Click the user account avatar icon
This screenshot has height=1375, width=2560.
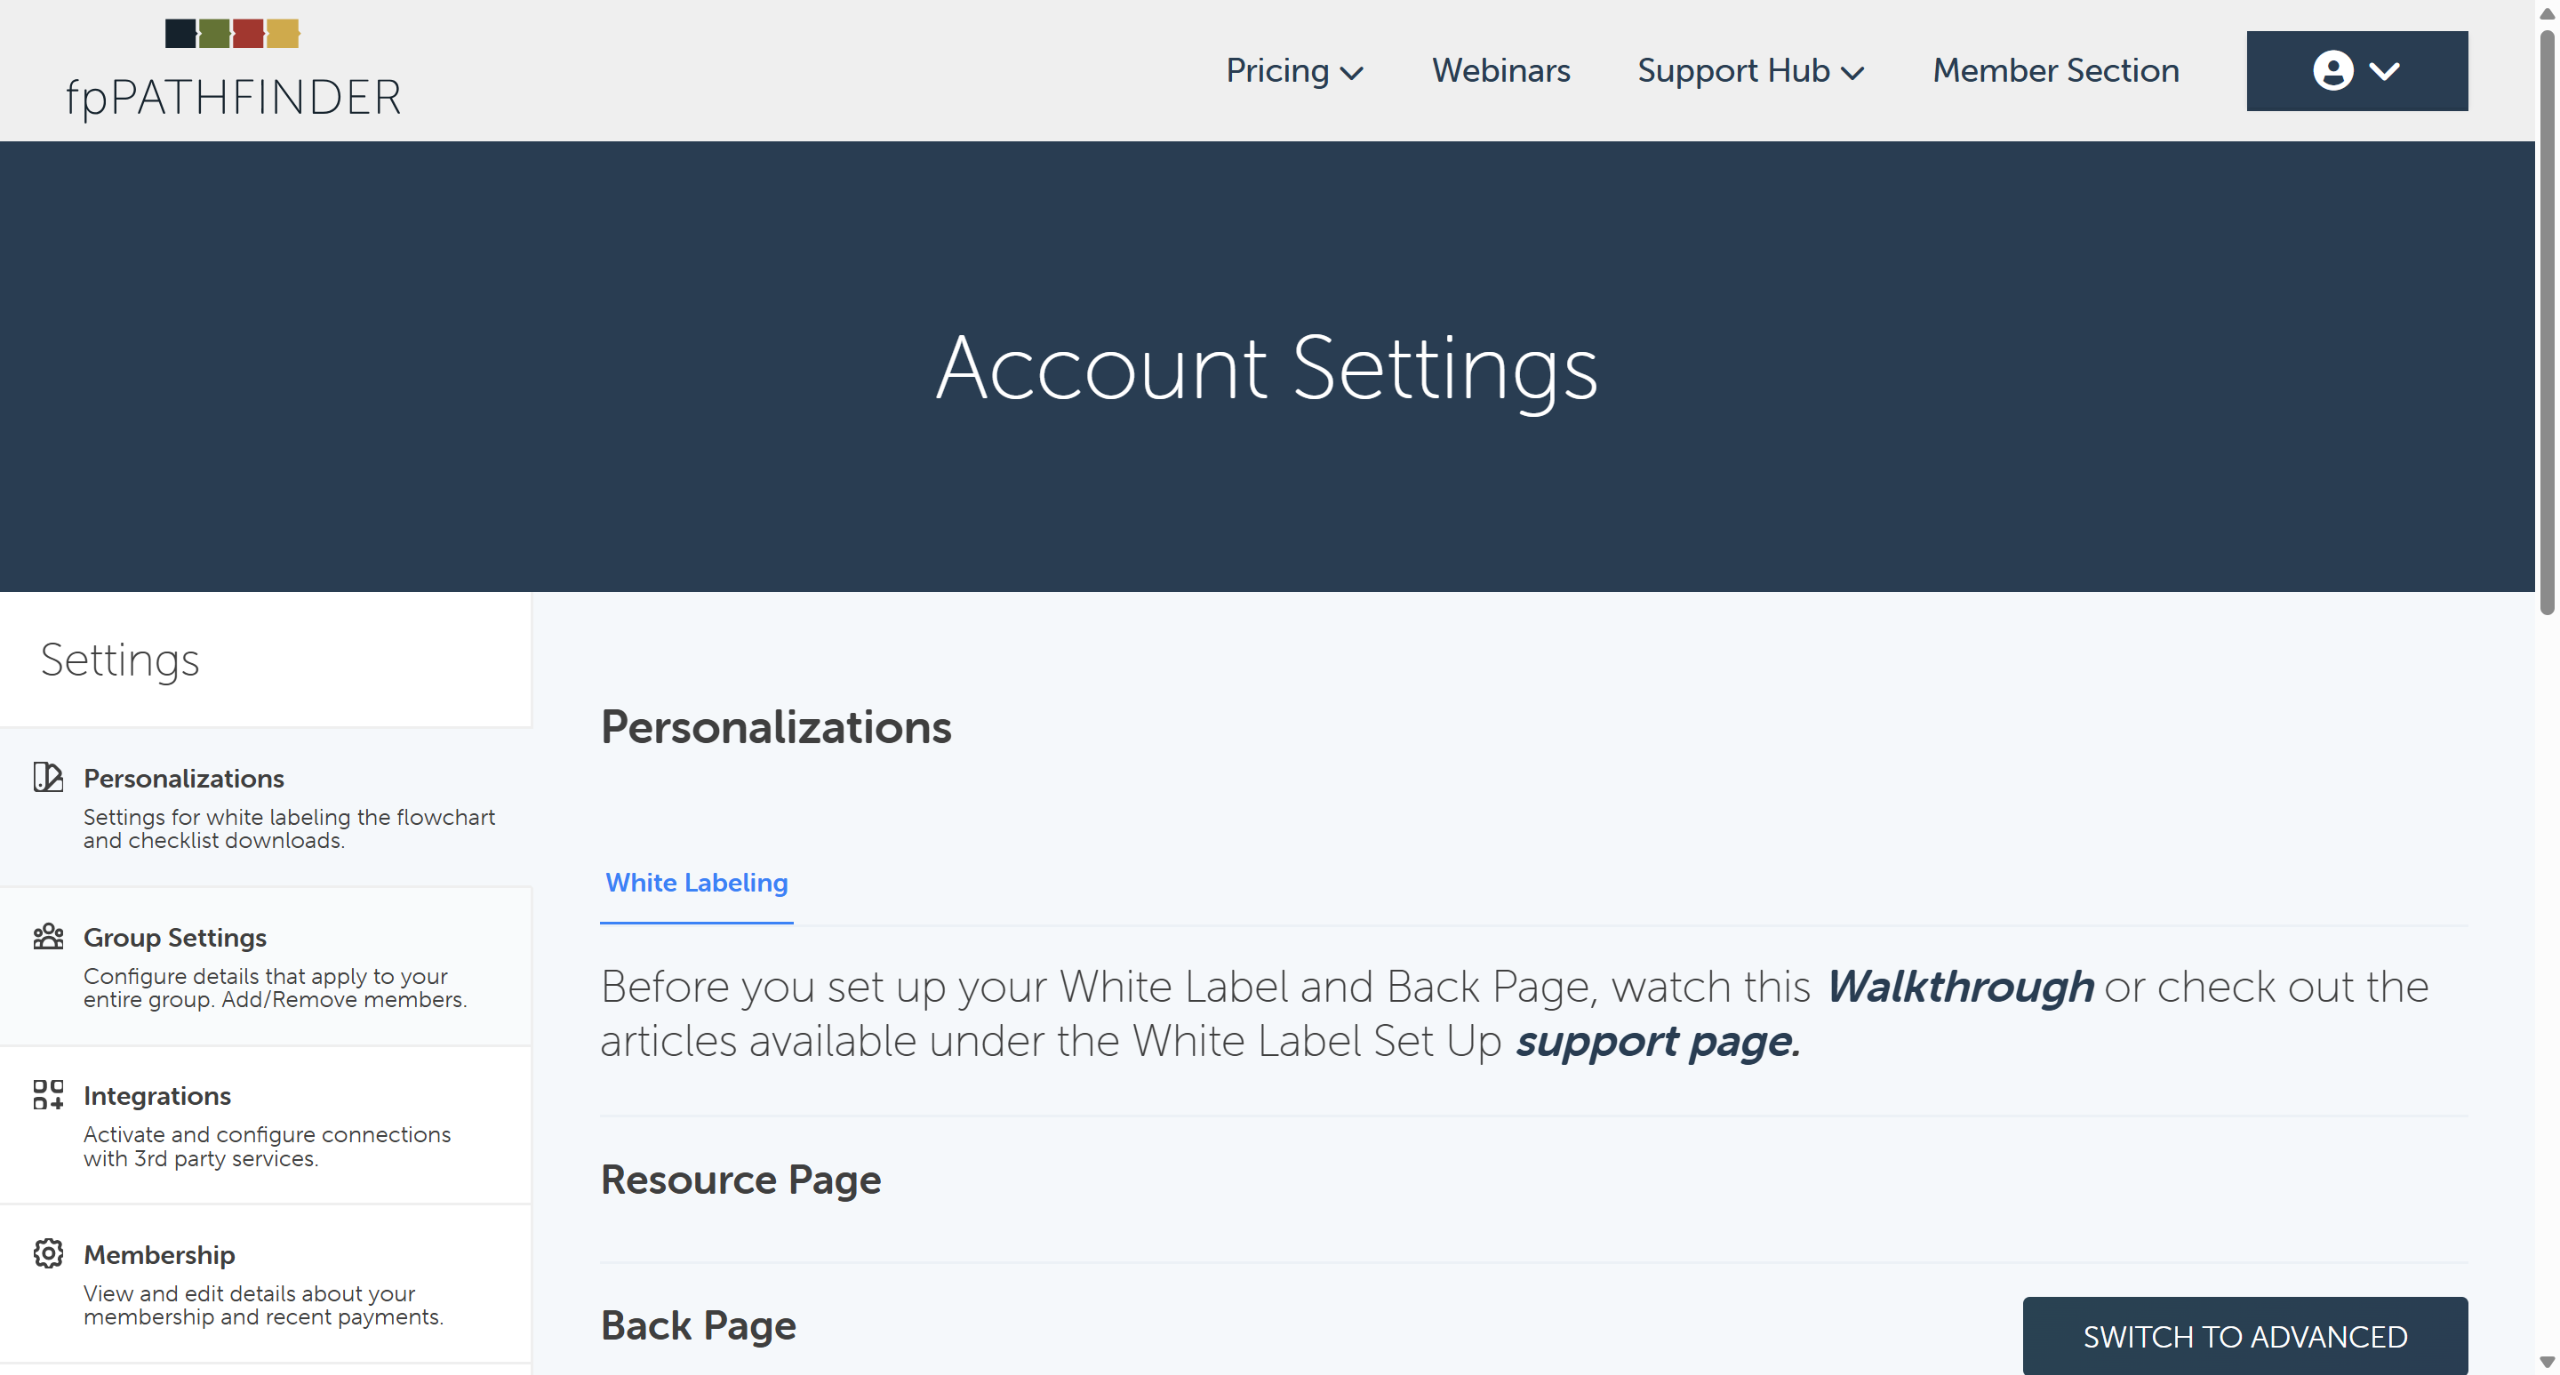click(x=2332, y=71)
